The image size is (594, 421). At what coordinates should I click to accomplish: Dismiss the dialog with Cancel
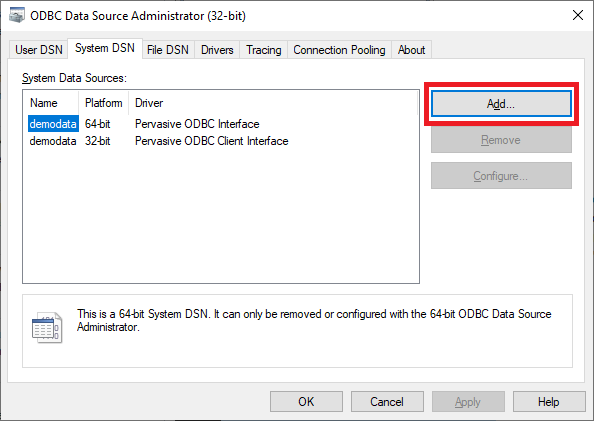[x=387, y=401]
